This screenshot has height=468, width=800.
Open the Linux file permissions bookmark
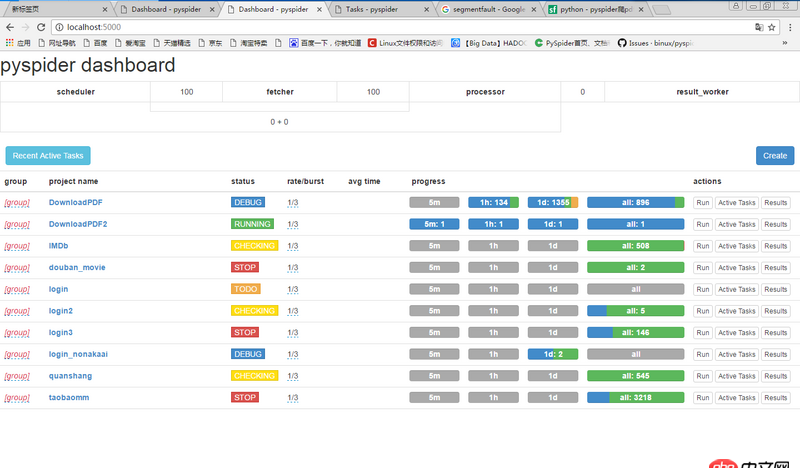(405, 43)
